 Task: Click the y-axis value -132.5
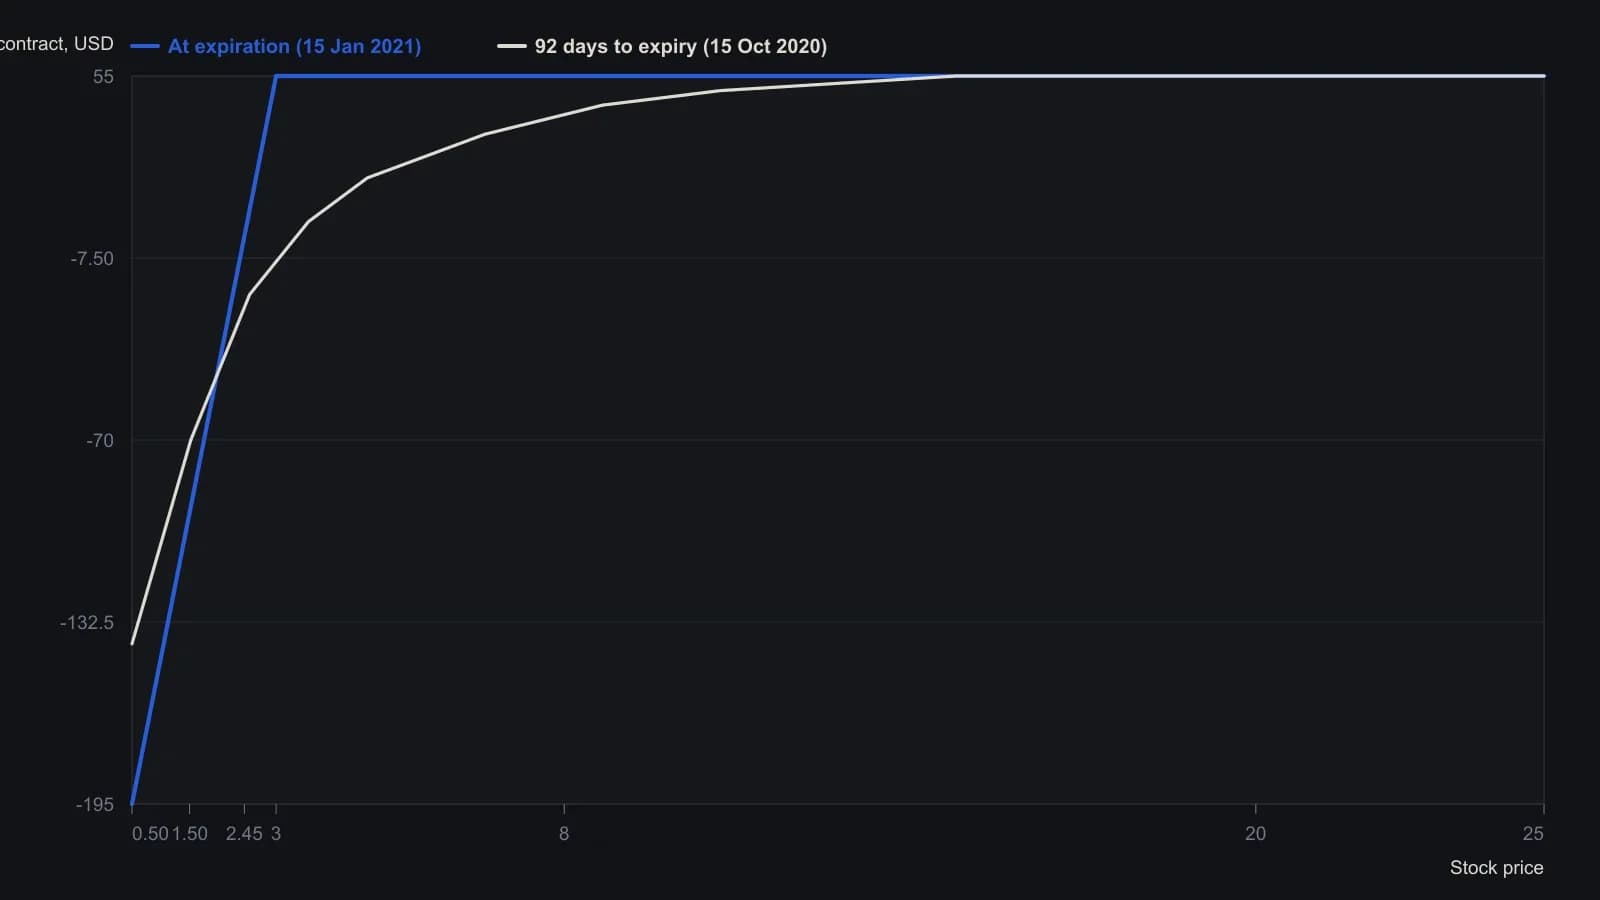pyautogui.click(x=87, y=623)
